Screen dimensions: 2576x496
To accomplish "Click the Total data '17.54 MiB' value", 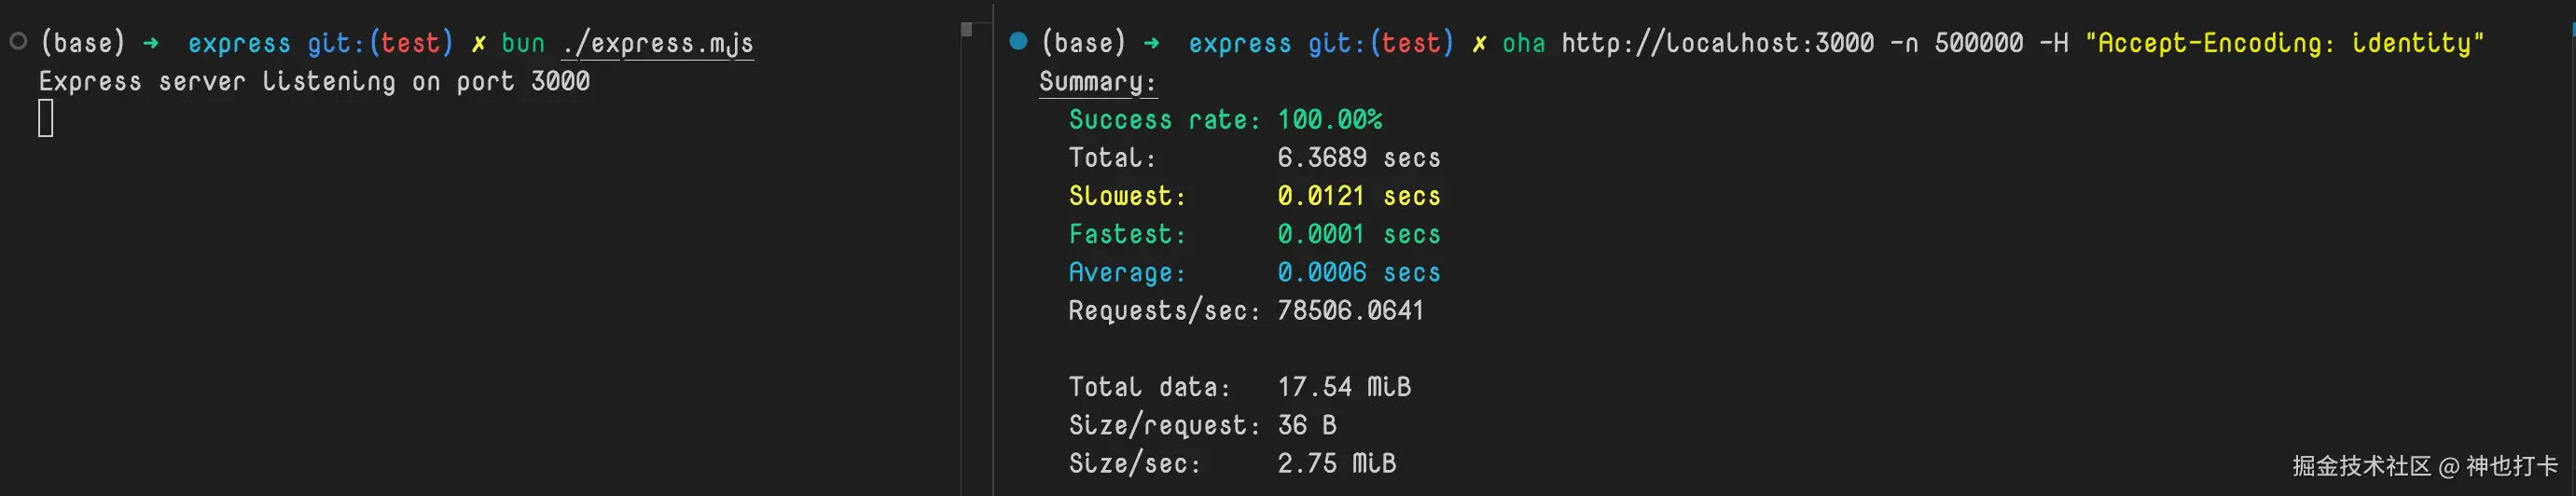I will point(1344,386).
